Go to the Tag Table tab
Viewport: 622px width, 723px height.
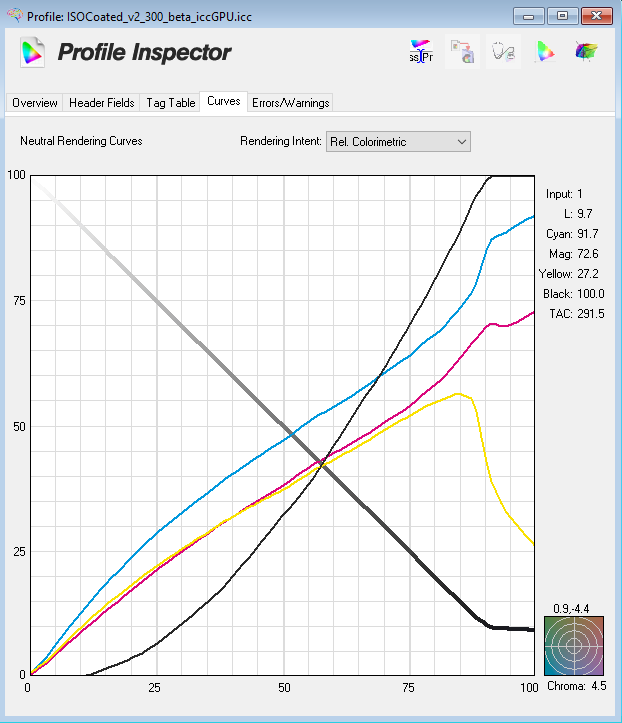[x=171, y=103]
